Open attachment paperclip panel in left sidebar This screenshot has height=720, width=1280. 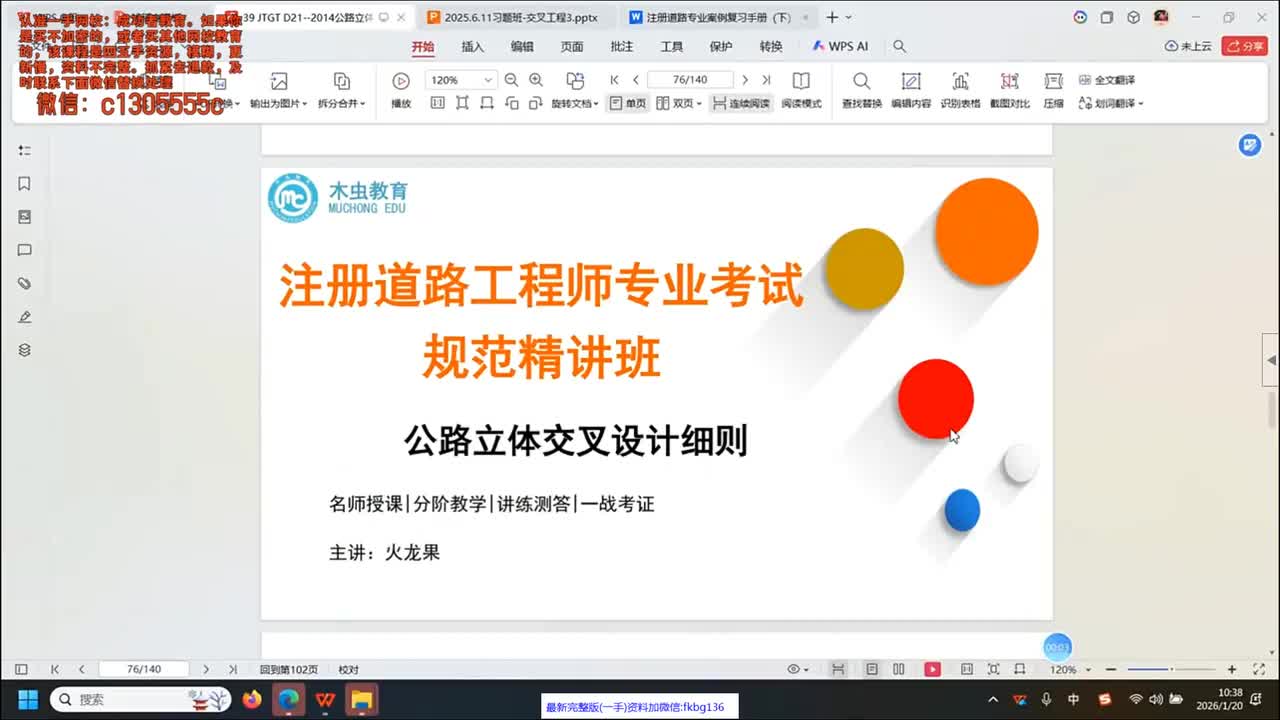point(25,284)
